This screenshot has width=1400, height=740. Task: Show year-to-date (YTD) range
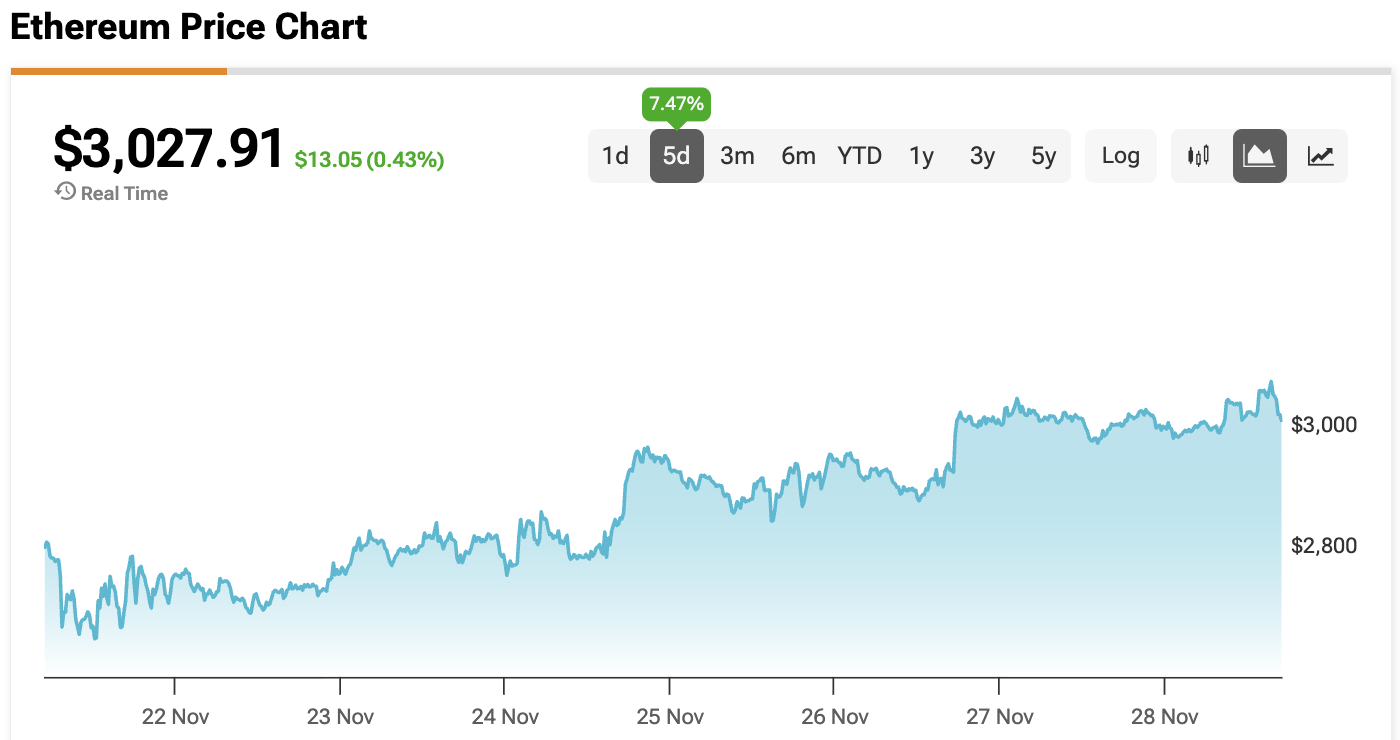coord(860,156)
